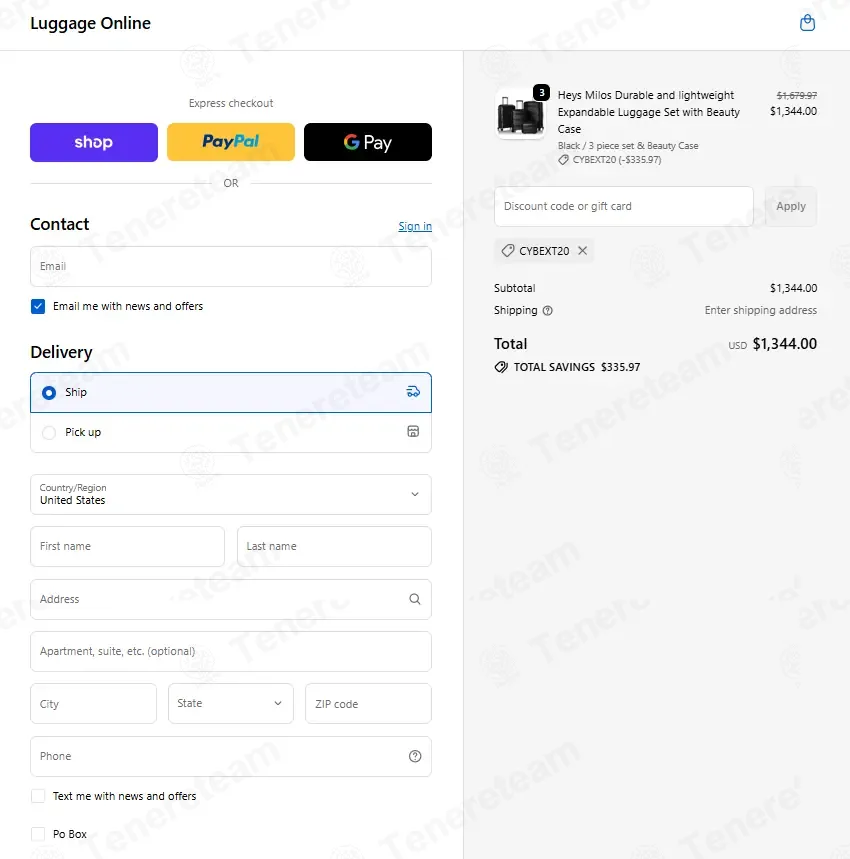Viewport: 850px width, 859px height.
Task: Focus the First name field
Action: 128,546
